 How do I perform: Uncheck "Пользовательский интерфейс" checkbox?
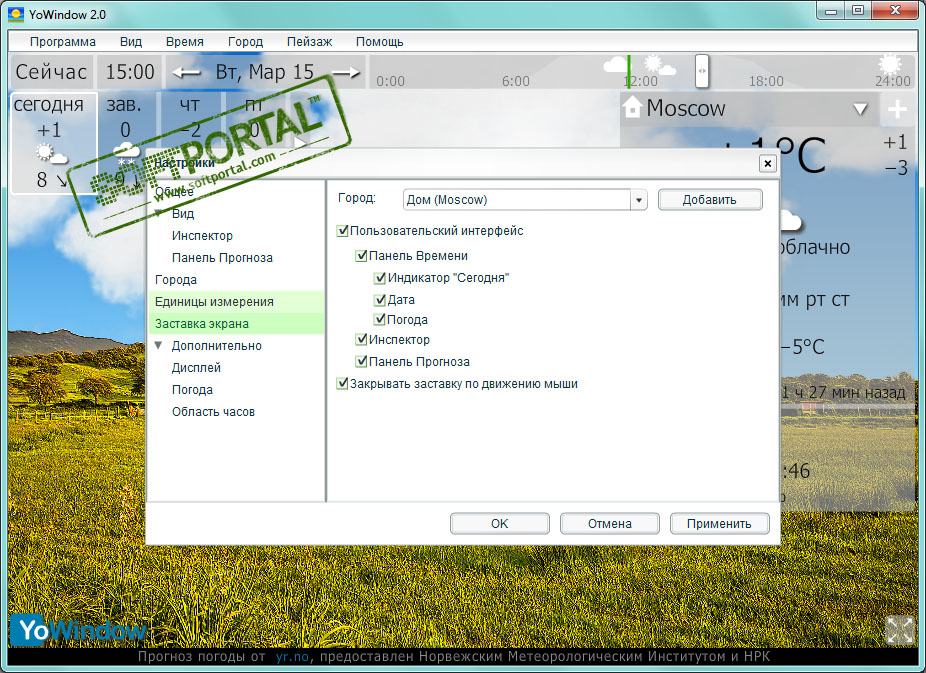343,231
